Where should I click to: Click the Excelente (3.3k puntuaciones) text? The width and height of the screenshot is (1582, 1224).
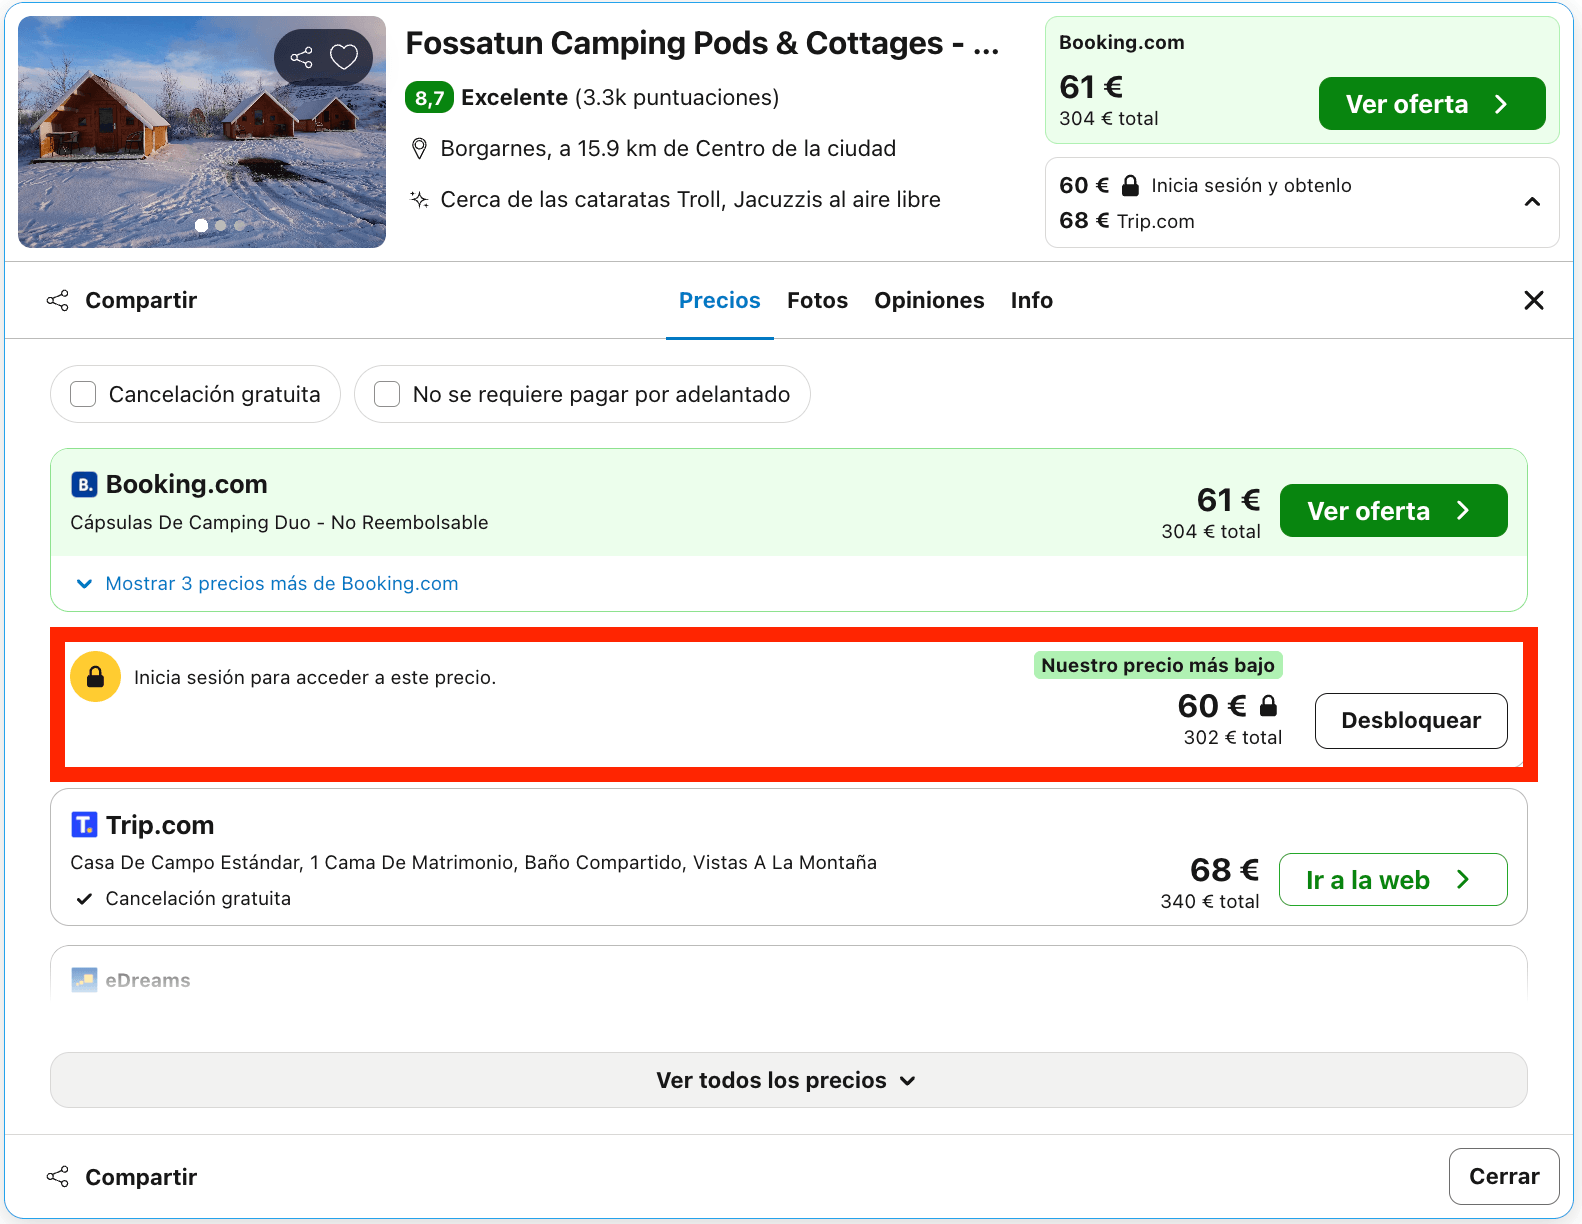coord(620,98)
